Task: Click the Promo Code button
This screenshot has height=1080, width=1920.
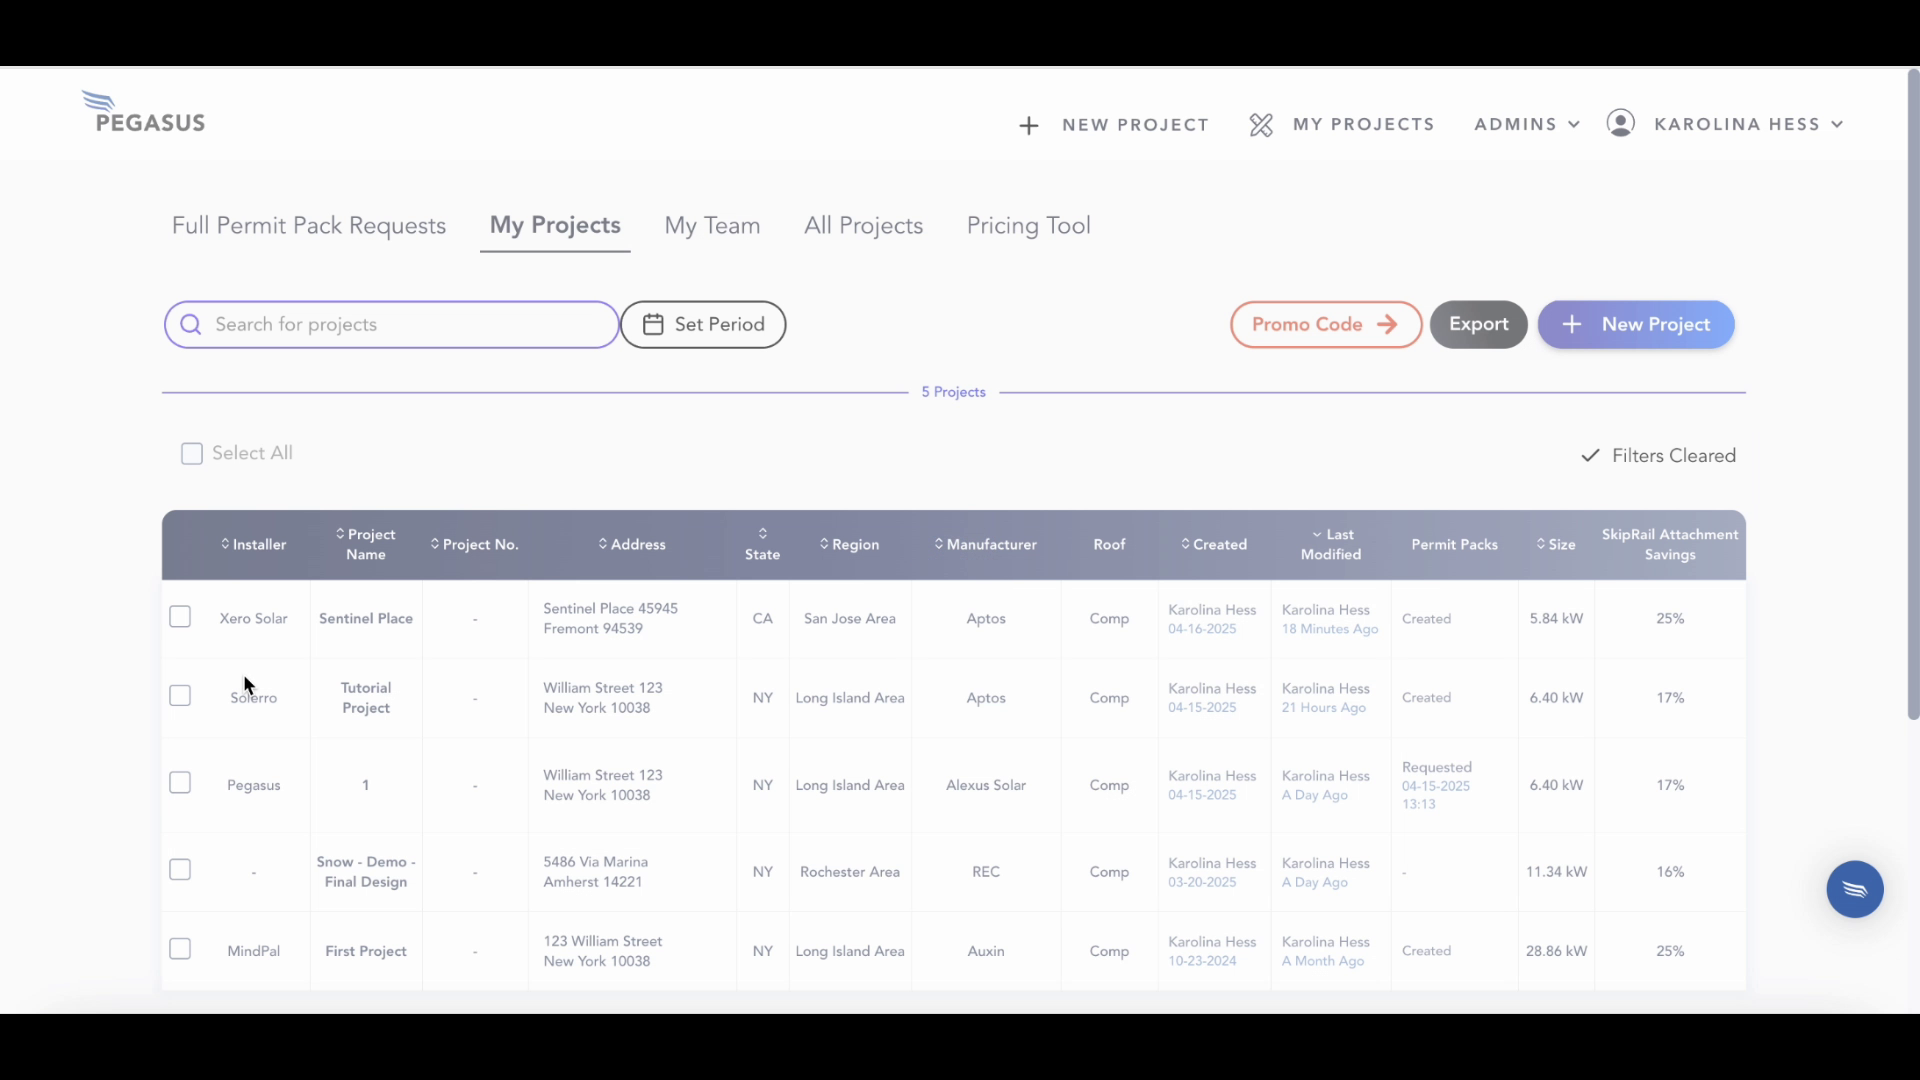Action: coord(1326,325)
